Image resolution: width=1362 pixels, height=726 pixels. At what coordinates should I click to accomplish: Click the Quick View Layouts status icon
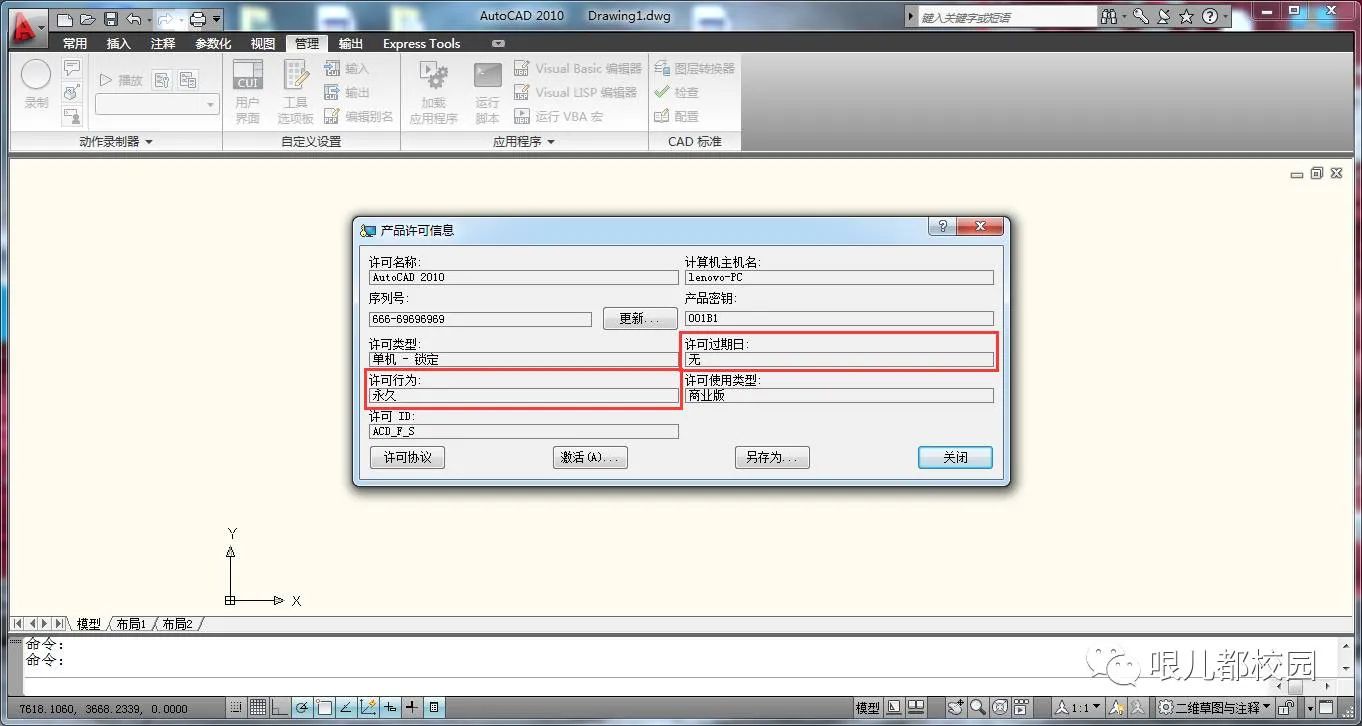(895, 708)
